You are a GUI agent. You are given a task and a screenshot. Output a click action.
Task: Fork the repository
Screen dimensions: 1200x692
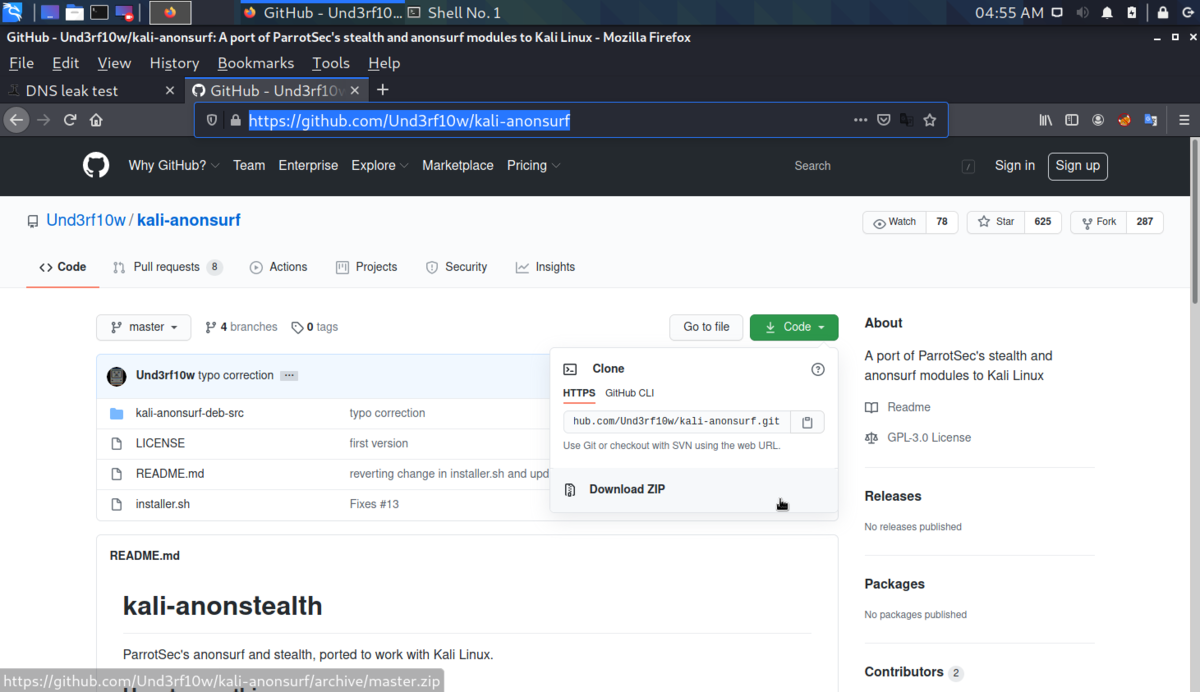[x=1098, y=222]
